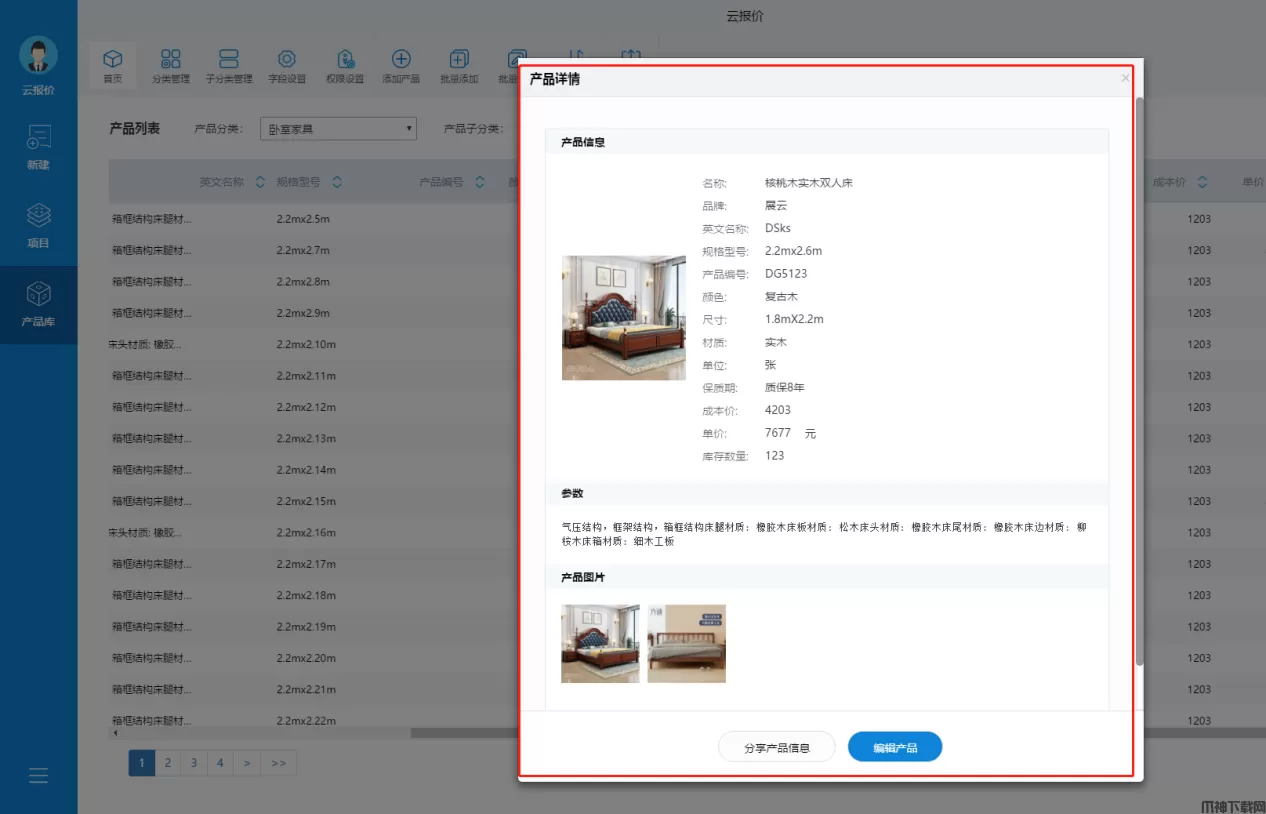Select 产品库 product library in sidebar

(x=38, y=304)
